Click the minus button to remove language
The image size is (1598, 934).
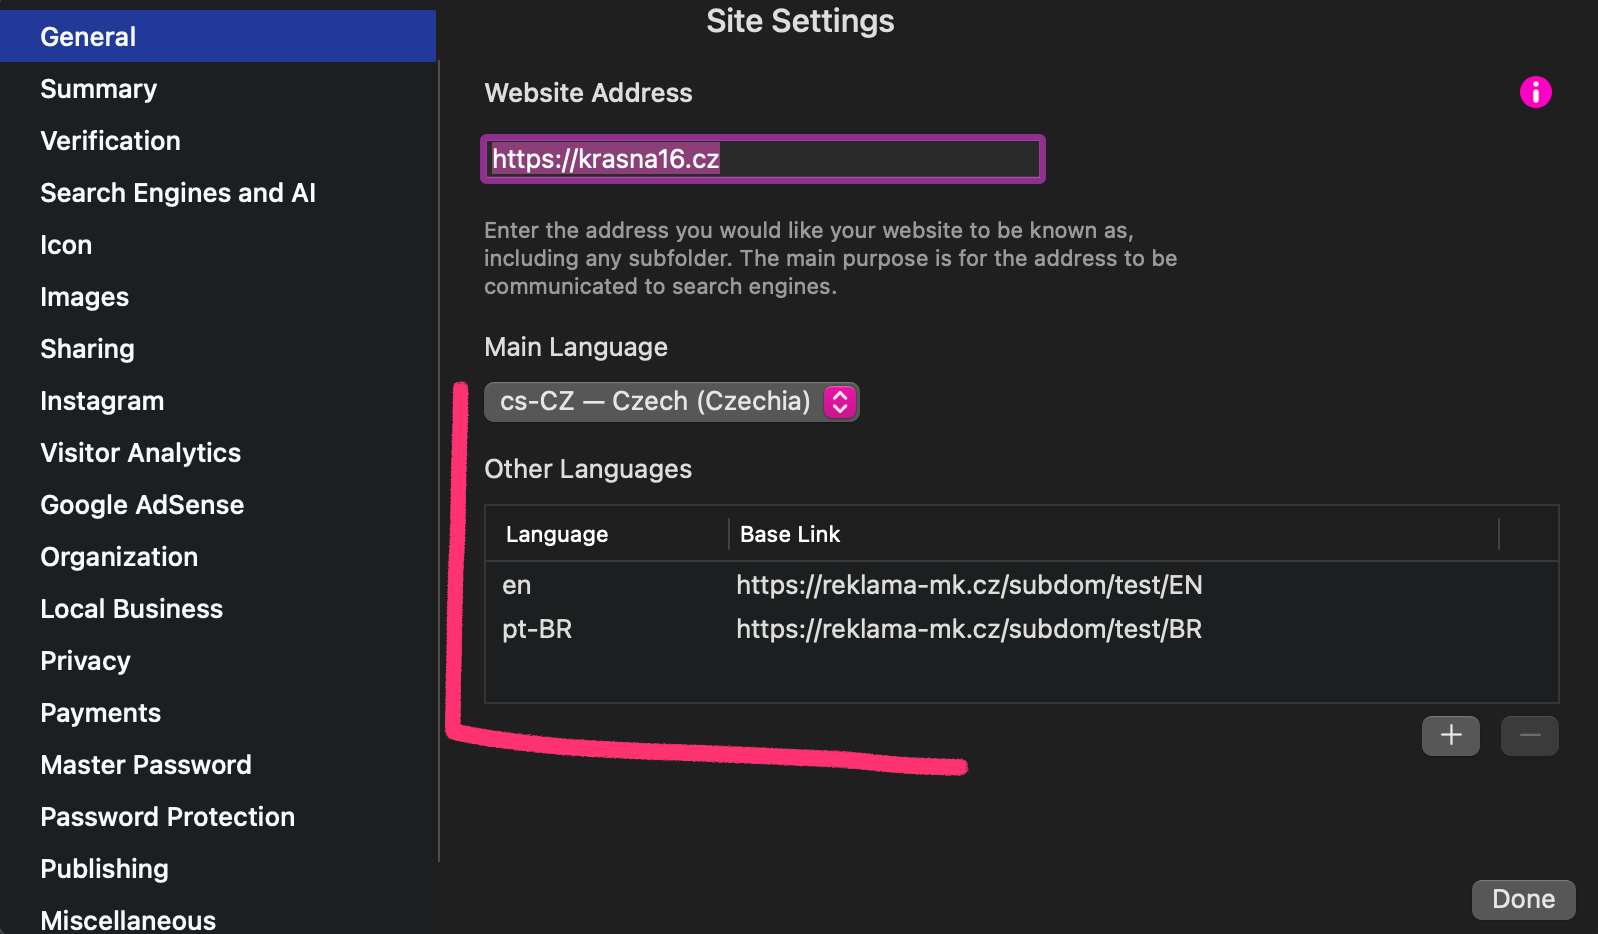pyautogui.click(x=1529, y=736)
